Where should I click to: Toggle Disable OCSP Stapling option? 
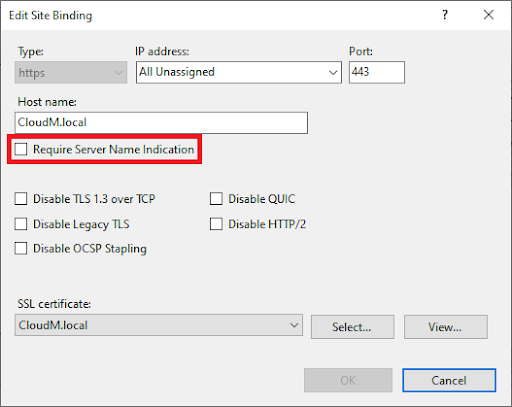pyautogui.click(x=21, y=249)
